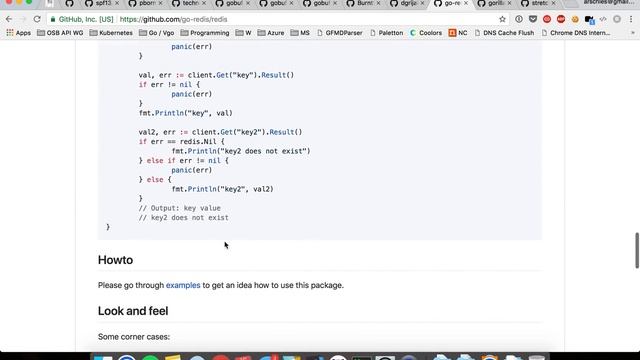
Task: Switch to the gorilla tab
Action: tap(493, 3)
